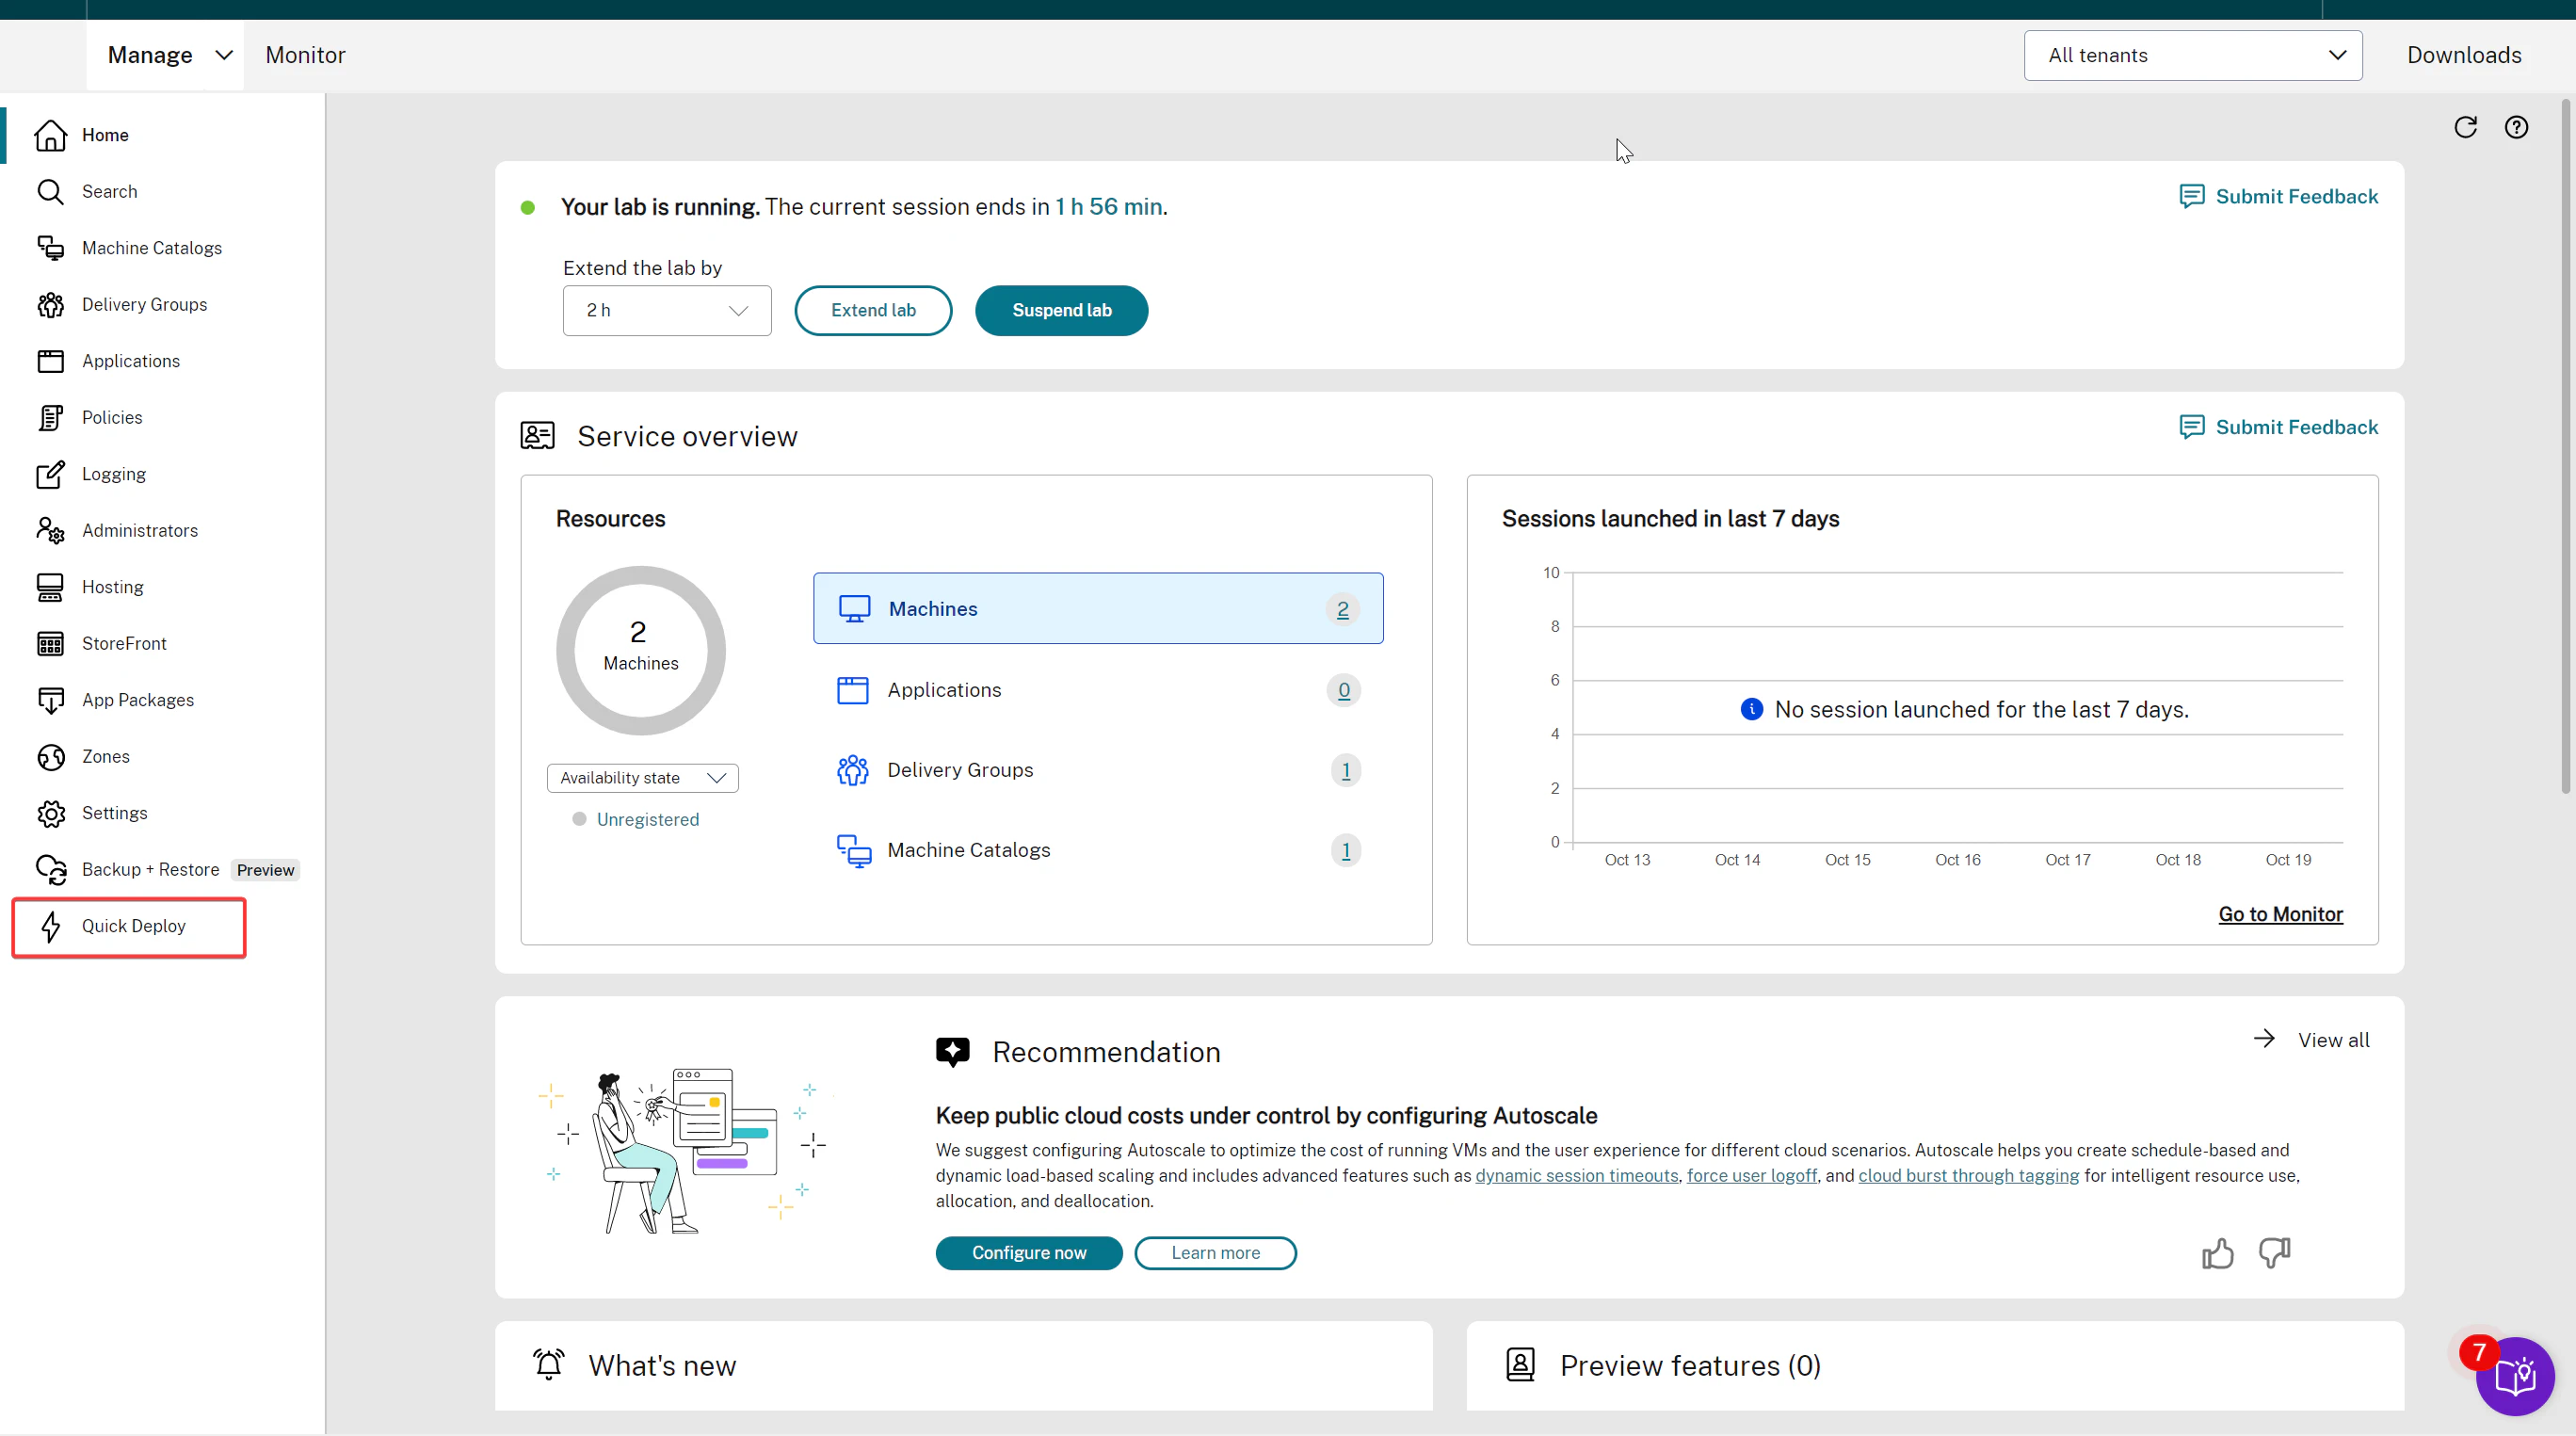
Task: Expand the All Tenants selector dropdown
Action: click(2193, 55)
